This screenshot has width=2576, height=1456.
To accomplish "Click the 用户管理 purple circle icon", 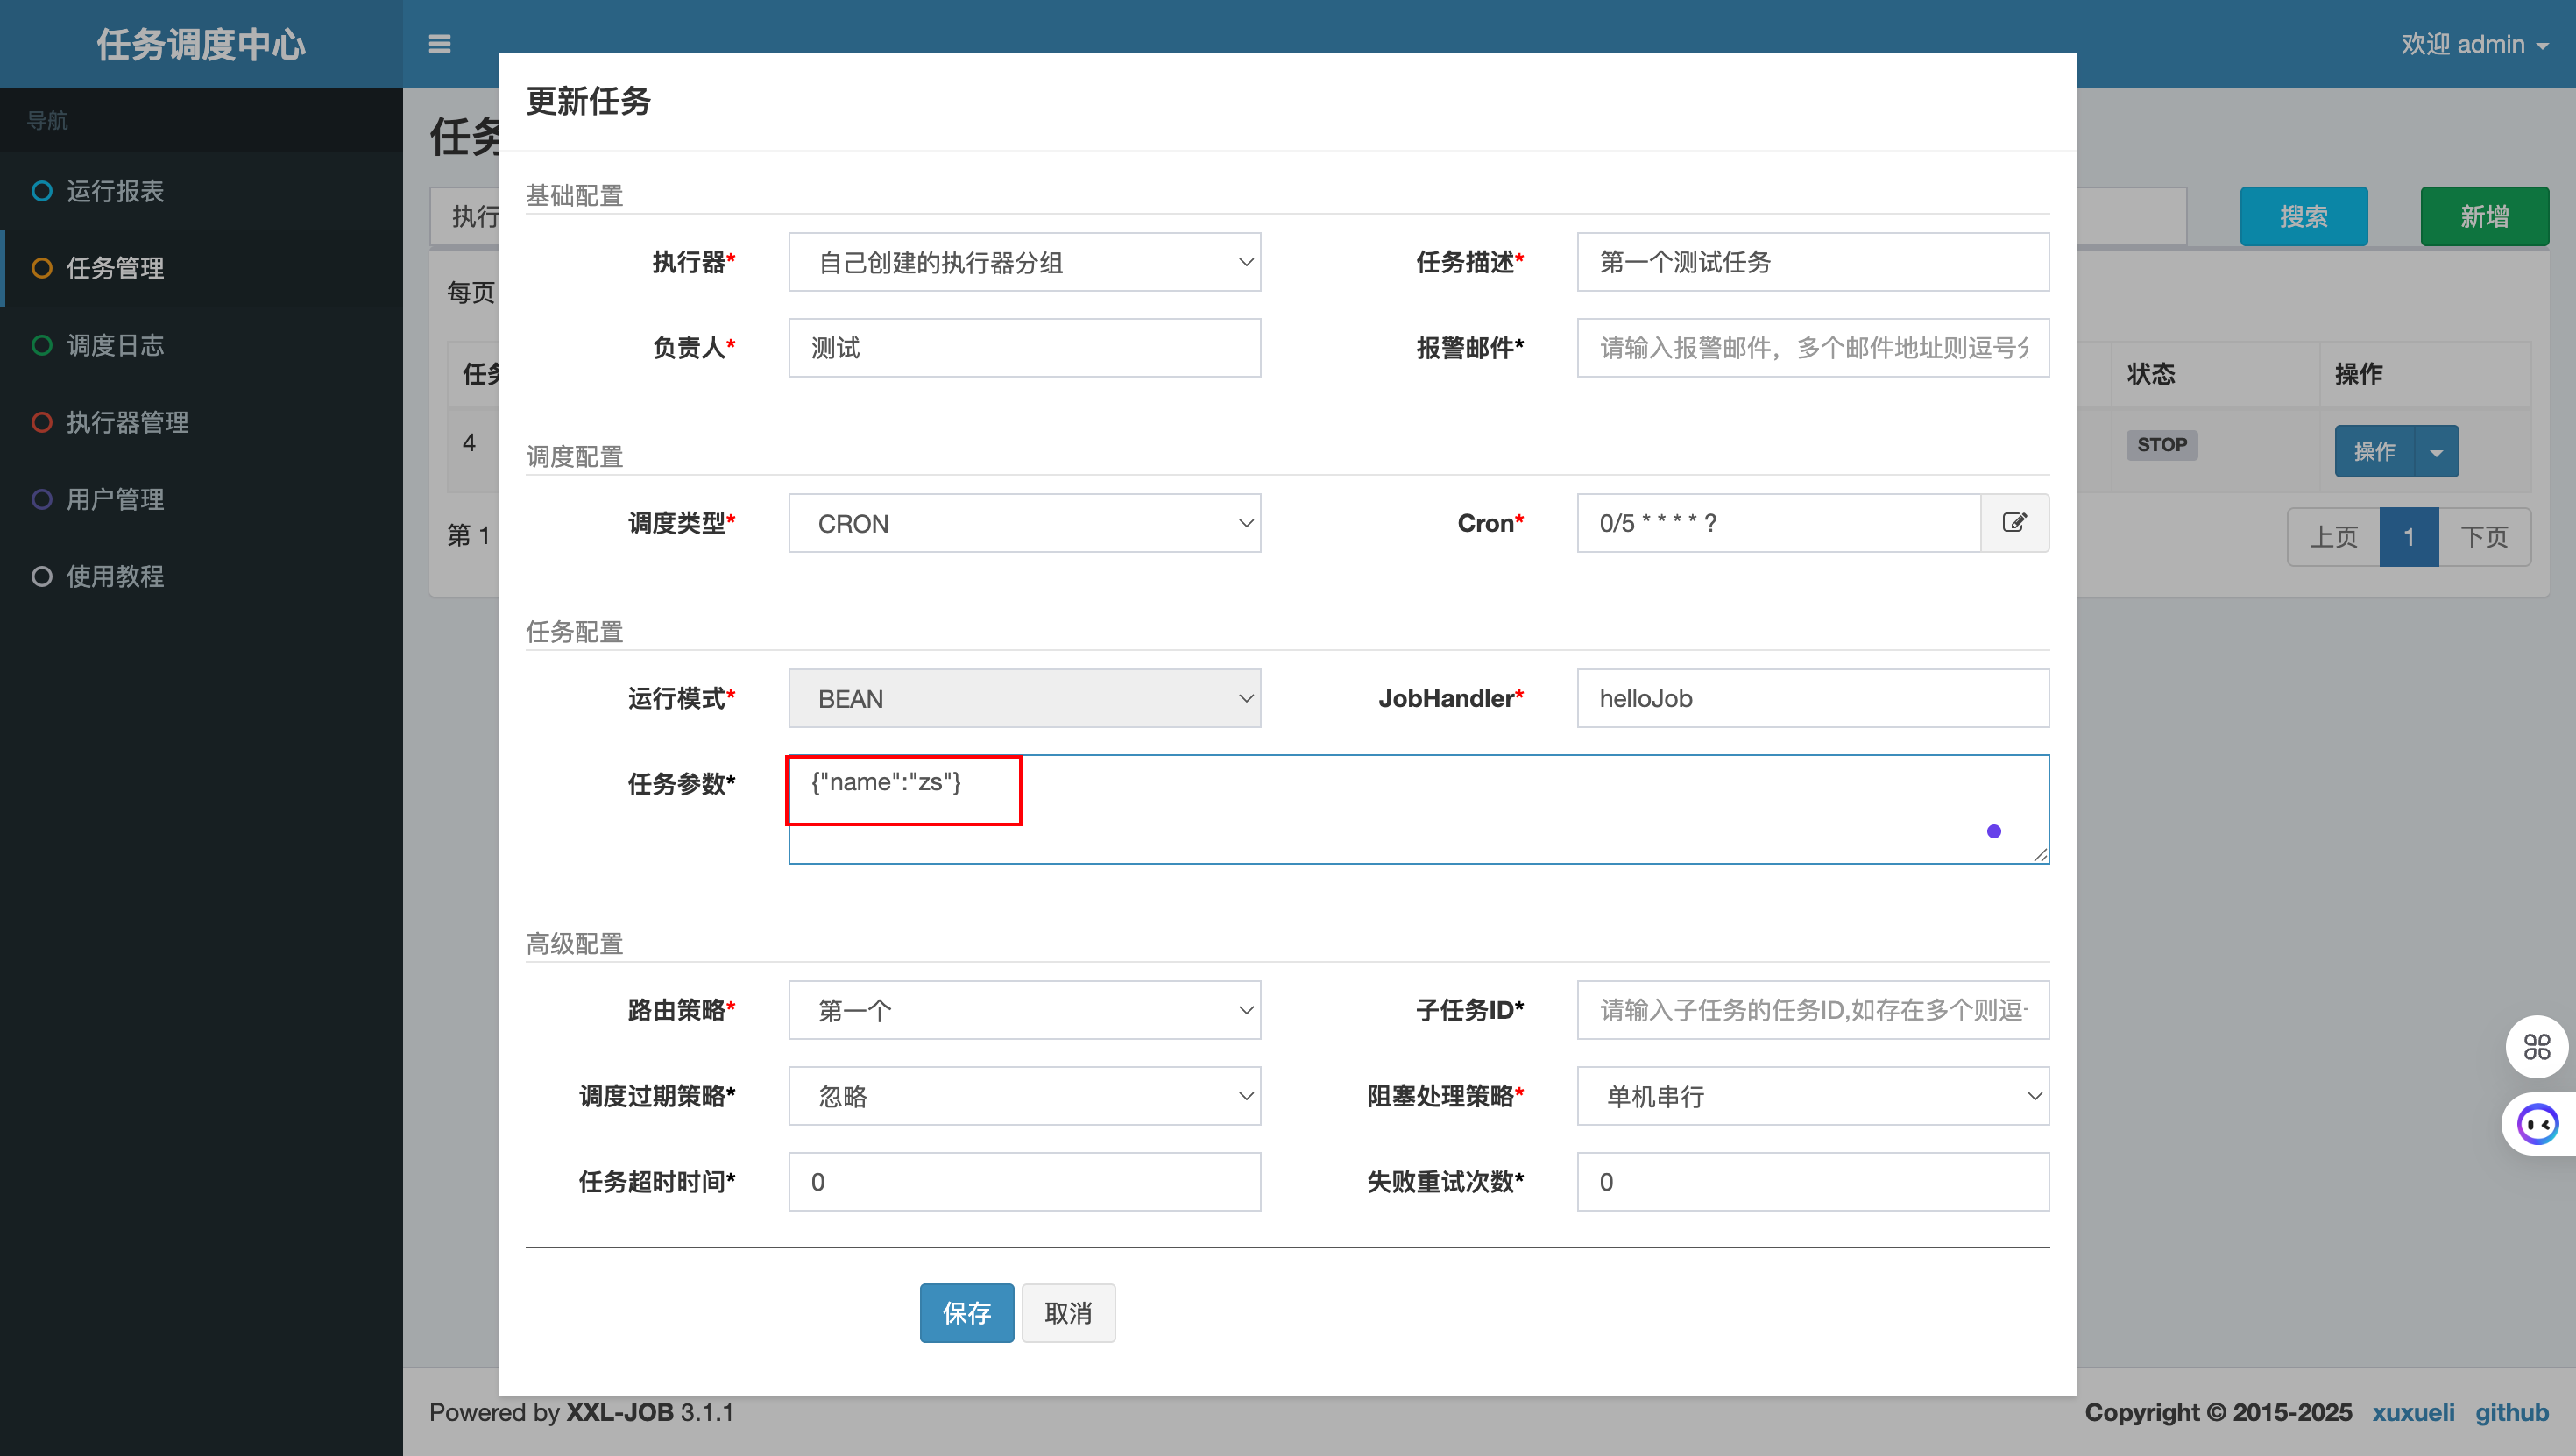I will tap(42, 499).
